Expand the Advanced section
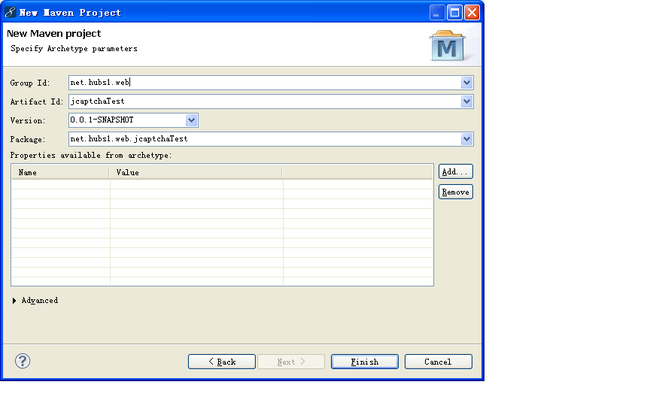Screen dimensions: 650x406 (14, 300)
